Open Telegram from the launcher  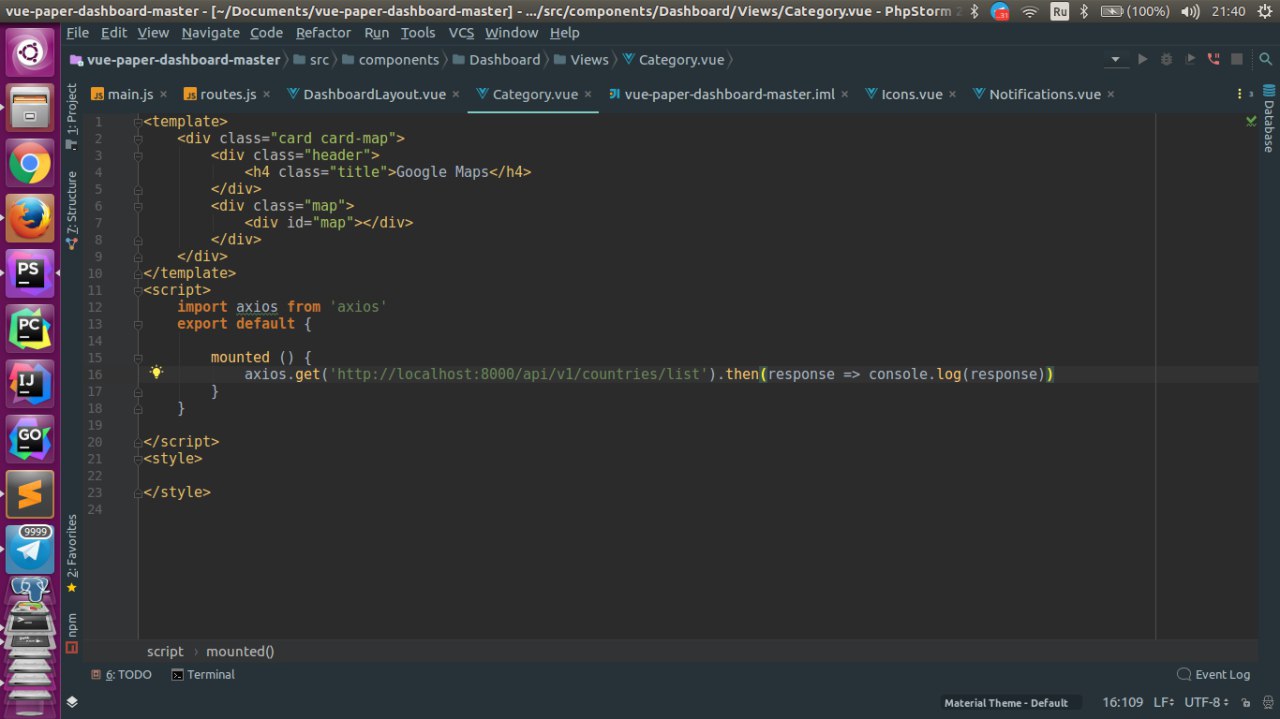(30, 549)
